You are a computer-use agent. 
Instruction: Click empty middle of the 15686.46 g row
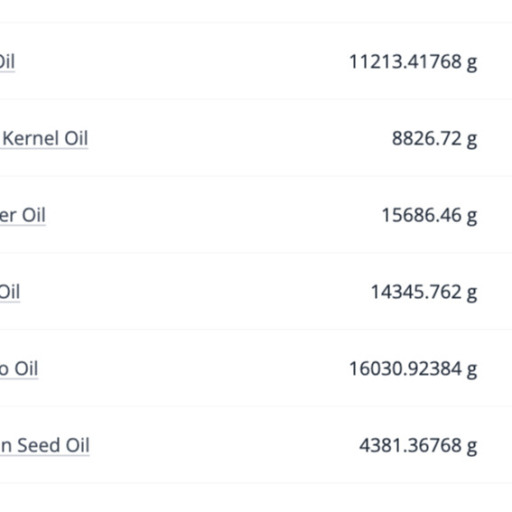pyautogui.click(x=213, y=215)
